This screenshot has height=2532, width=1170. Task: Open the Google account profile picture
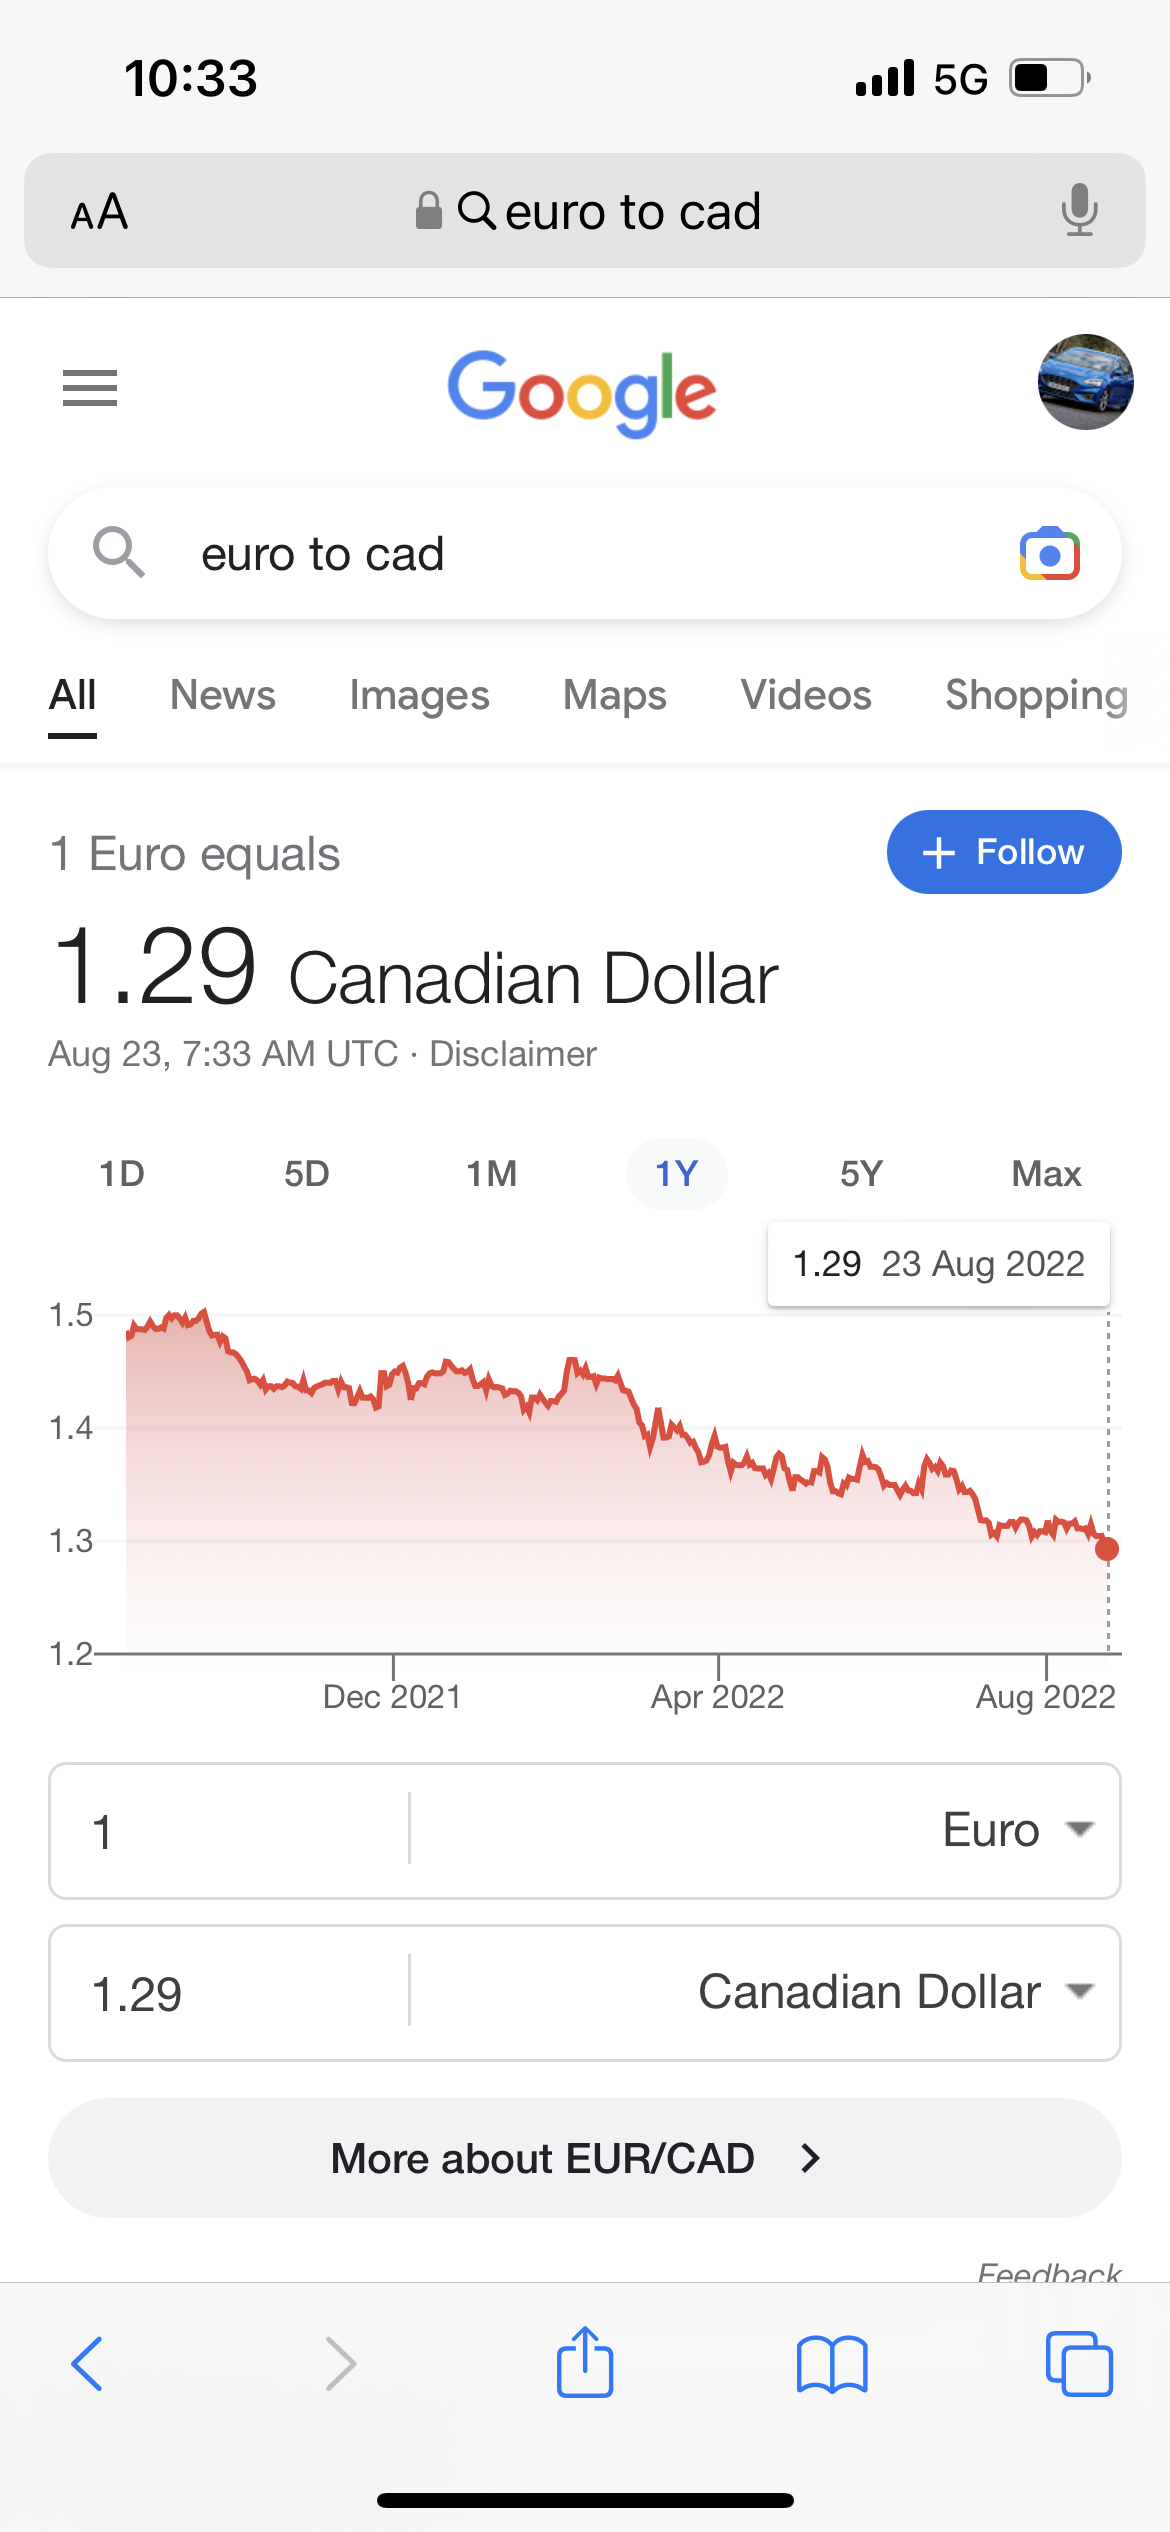coord(1085,383)
